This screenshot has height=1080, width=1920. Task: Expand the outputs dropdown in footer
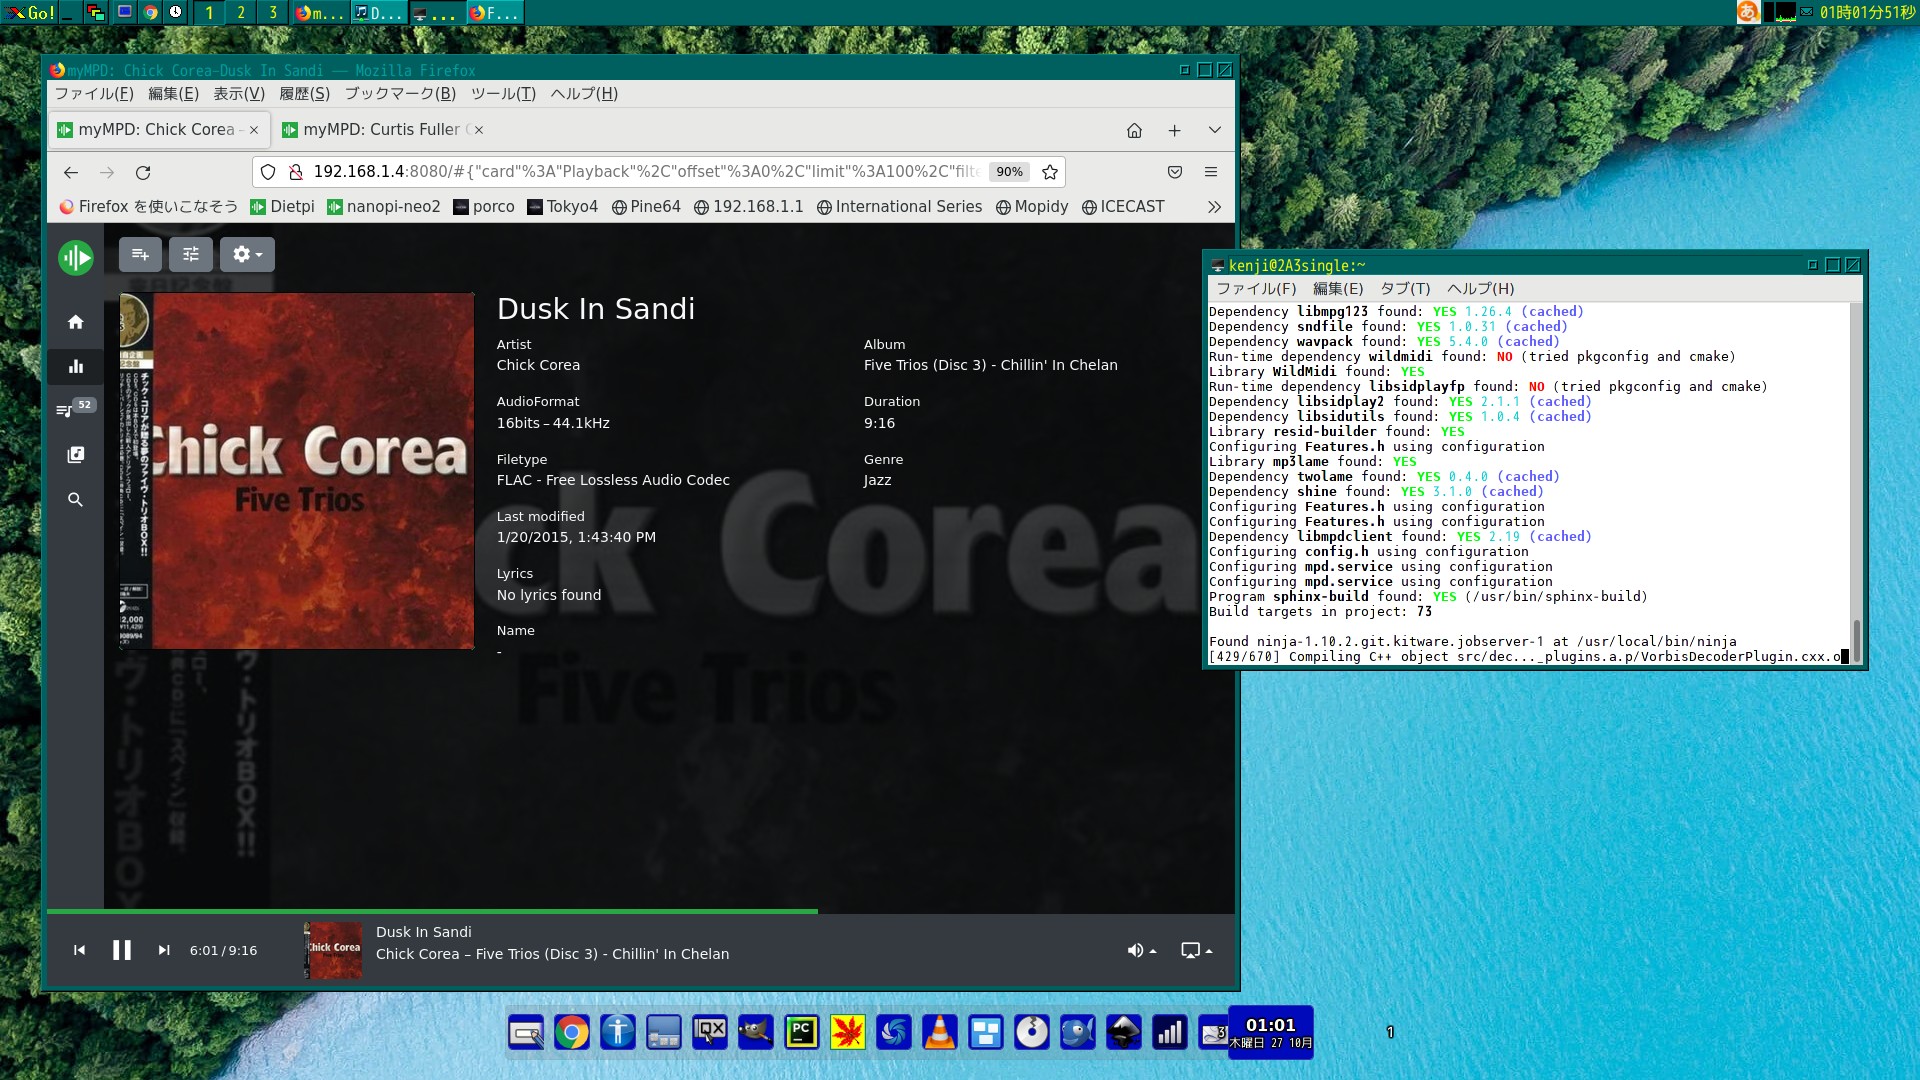coord(1196,950)
